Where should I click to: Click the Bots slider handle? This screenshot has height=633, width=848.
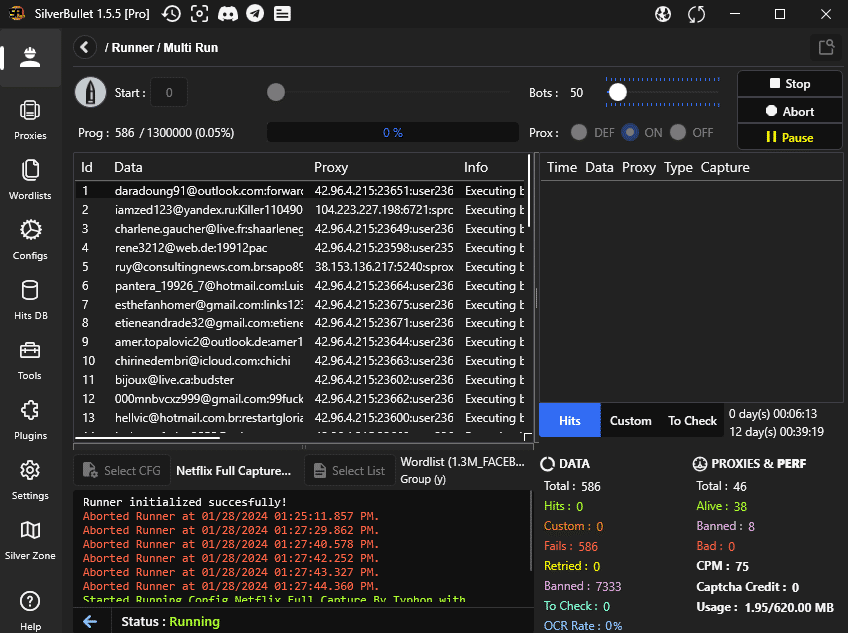(618, 92)
